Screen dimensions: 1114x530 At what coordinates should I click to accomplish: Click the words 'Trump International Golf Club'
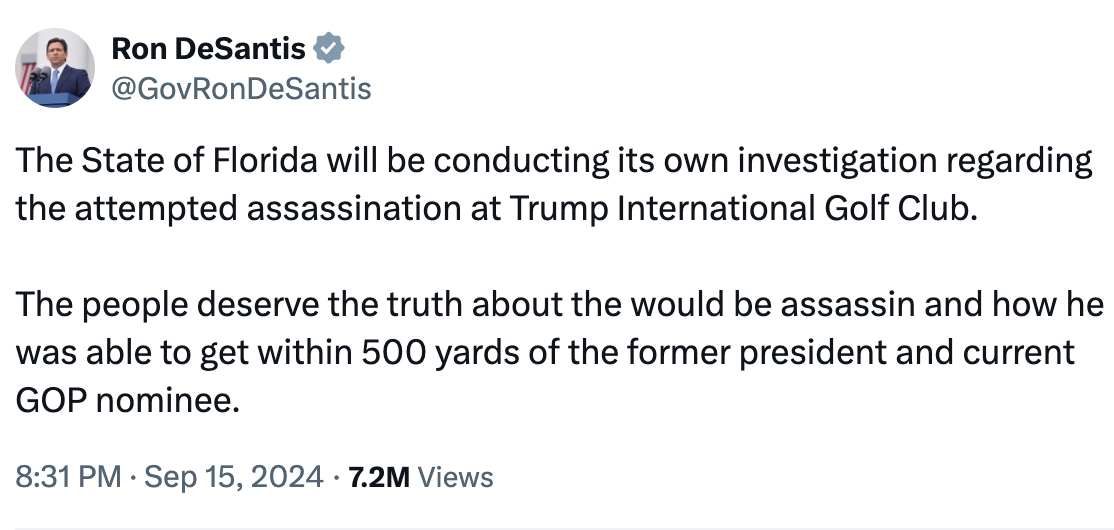[x=739, y=209]
